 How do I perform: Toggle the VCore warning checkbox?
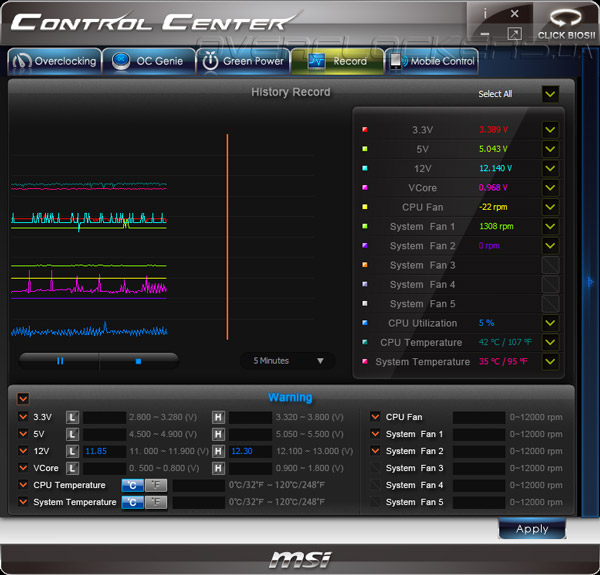[x=23, y=468]
